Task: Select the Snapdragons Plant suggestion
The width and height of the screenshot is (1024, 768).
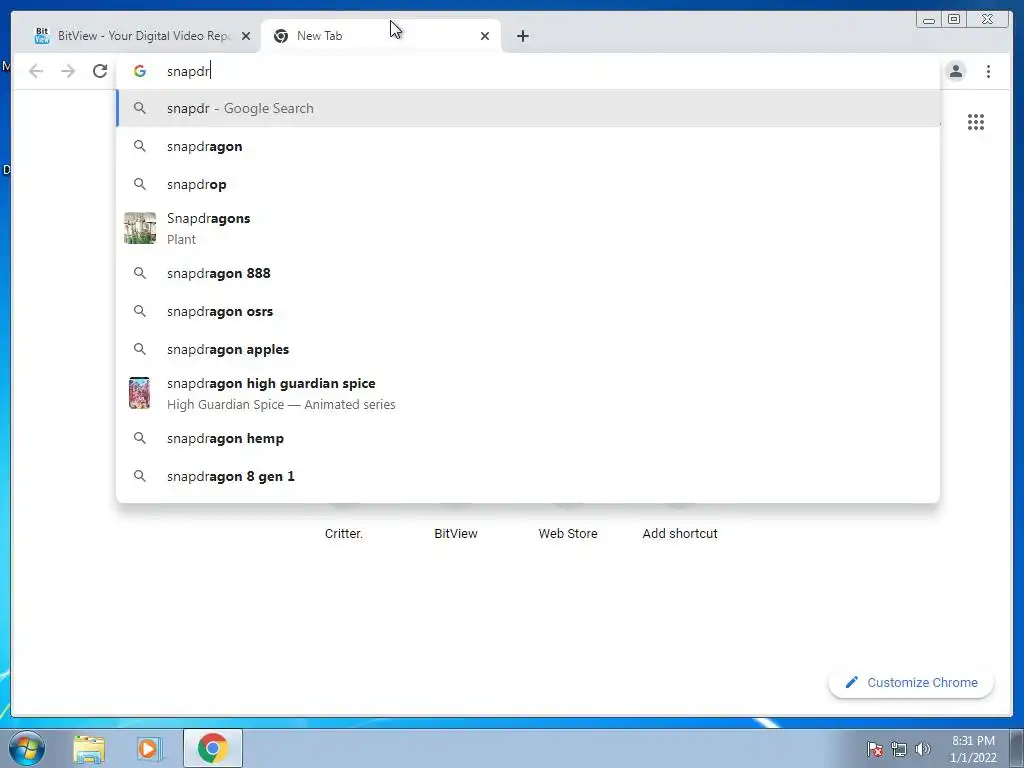Action: click(528, 229)
